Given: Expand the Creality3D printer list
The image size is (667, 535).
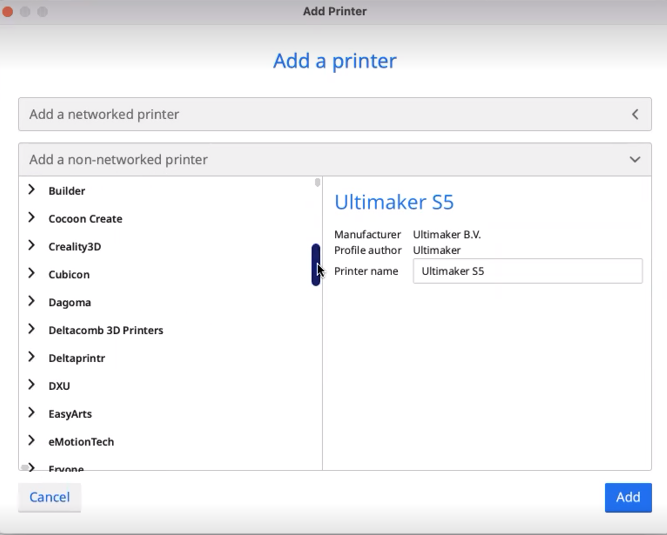Looking at the screenshot, I should click(x=31, y=245).
